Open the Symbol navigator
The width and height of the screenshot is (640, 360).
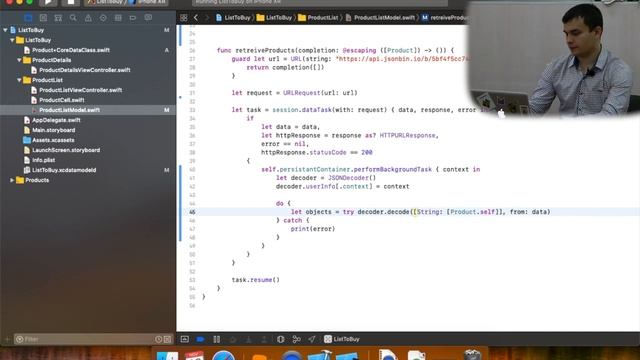[x=58, y=18]
